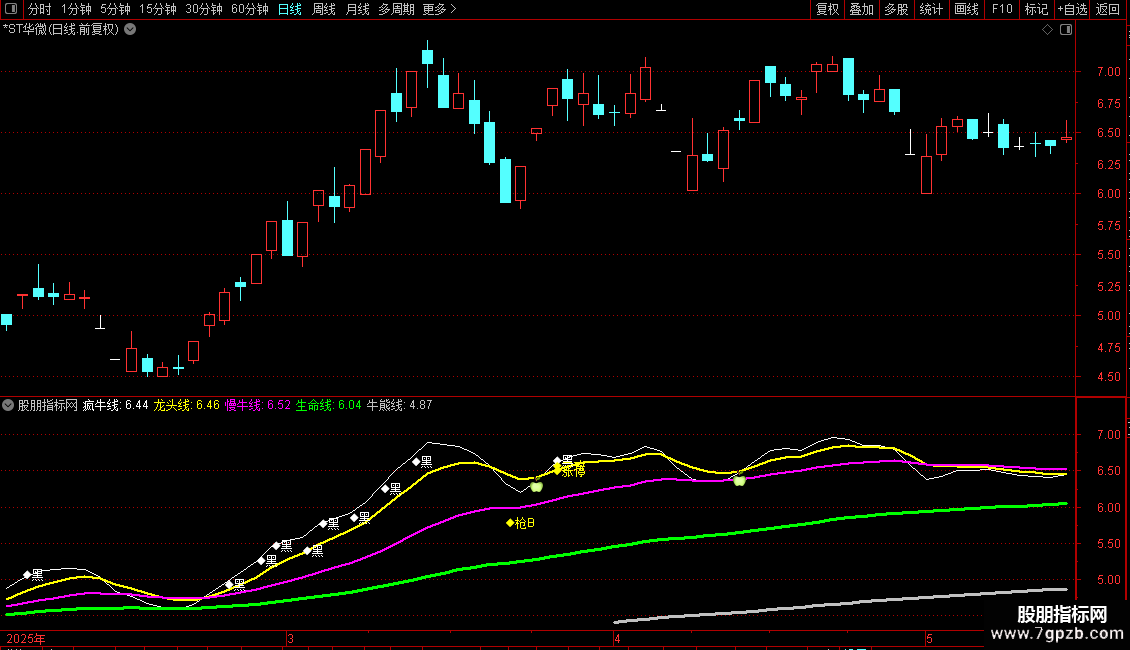1130x650 pixels.
Task: Select the 15分钟 period
Action: click(158, 9)
